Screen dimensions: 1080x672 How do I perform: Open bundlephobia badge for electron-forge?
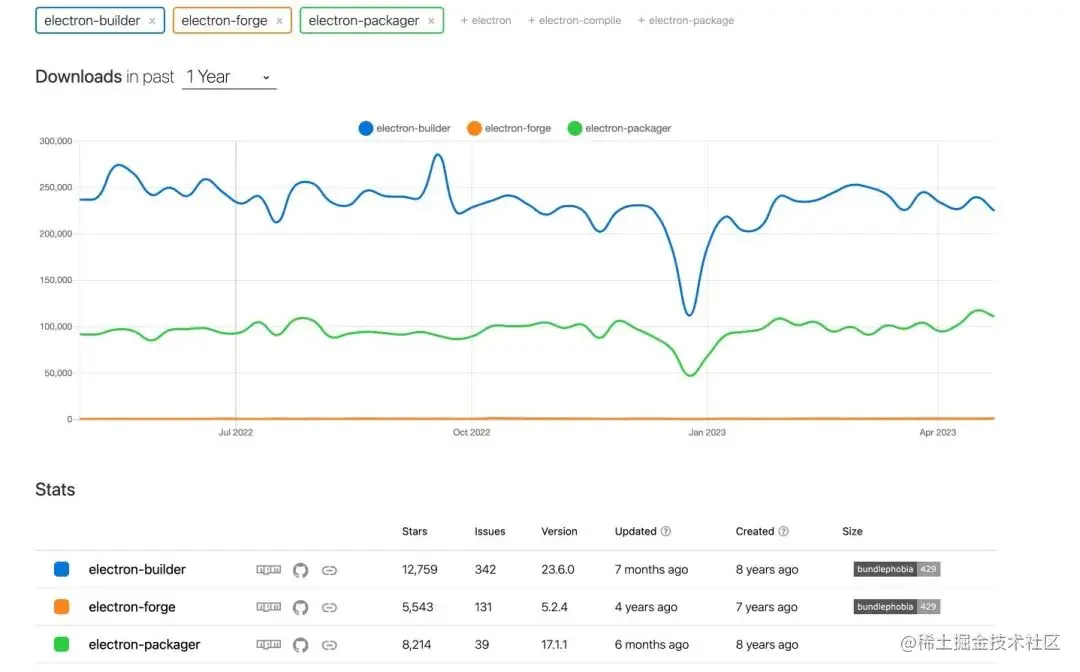point(897,607)
